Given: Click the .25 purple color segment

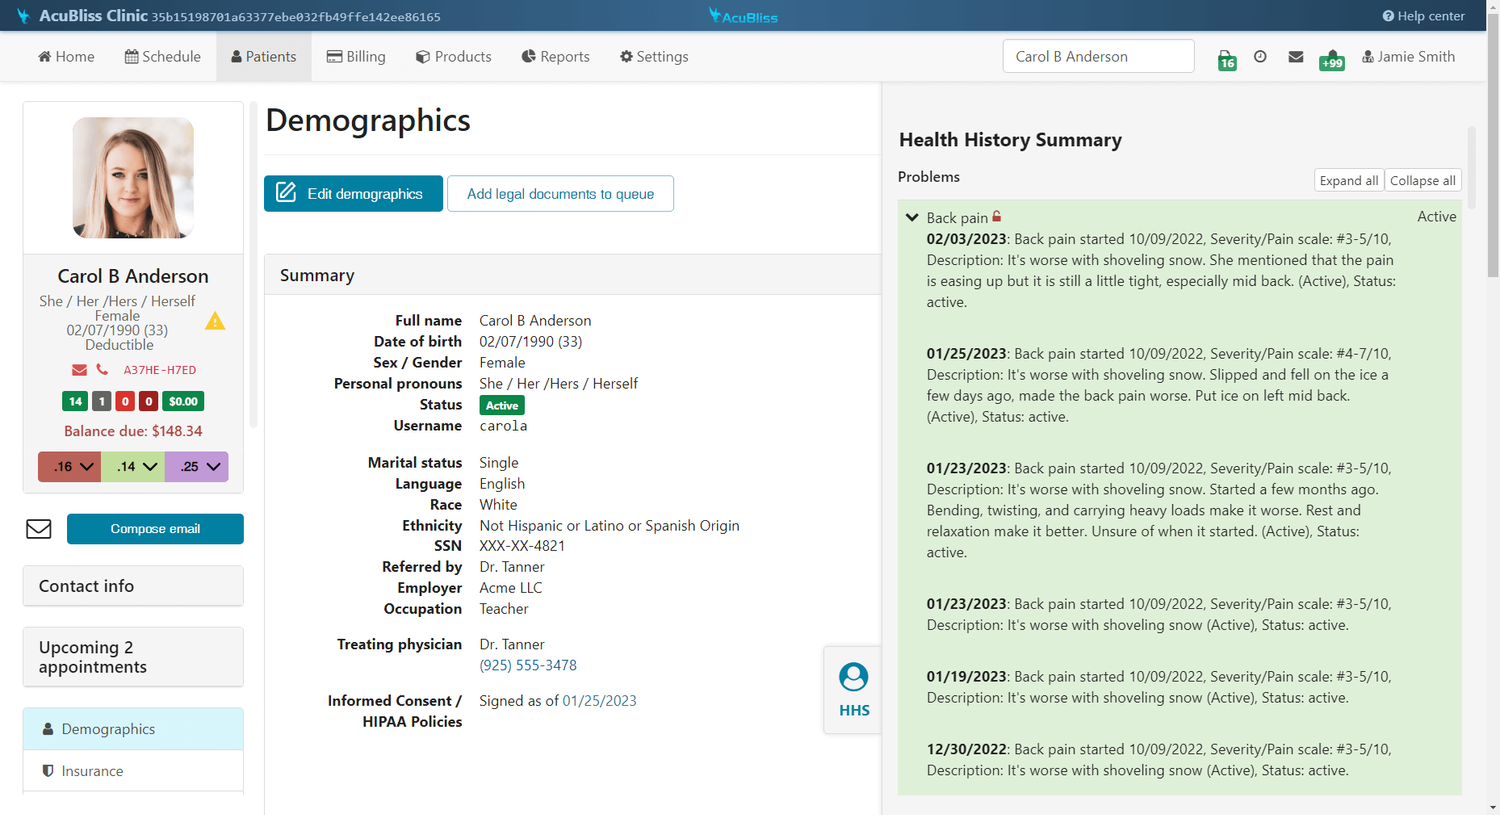Looking at the screenshot, I should tap(196, 466).
